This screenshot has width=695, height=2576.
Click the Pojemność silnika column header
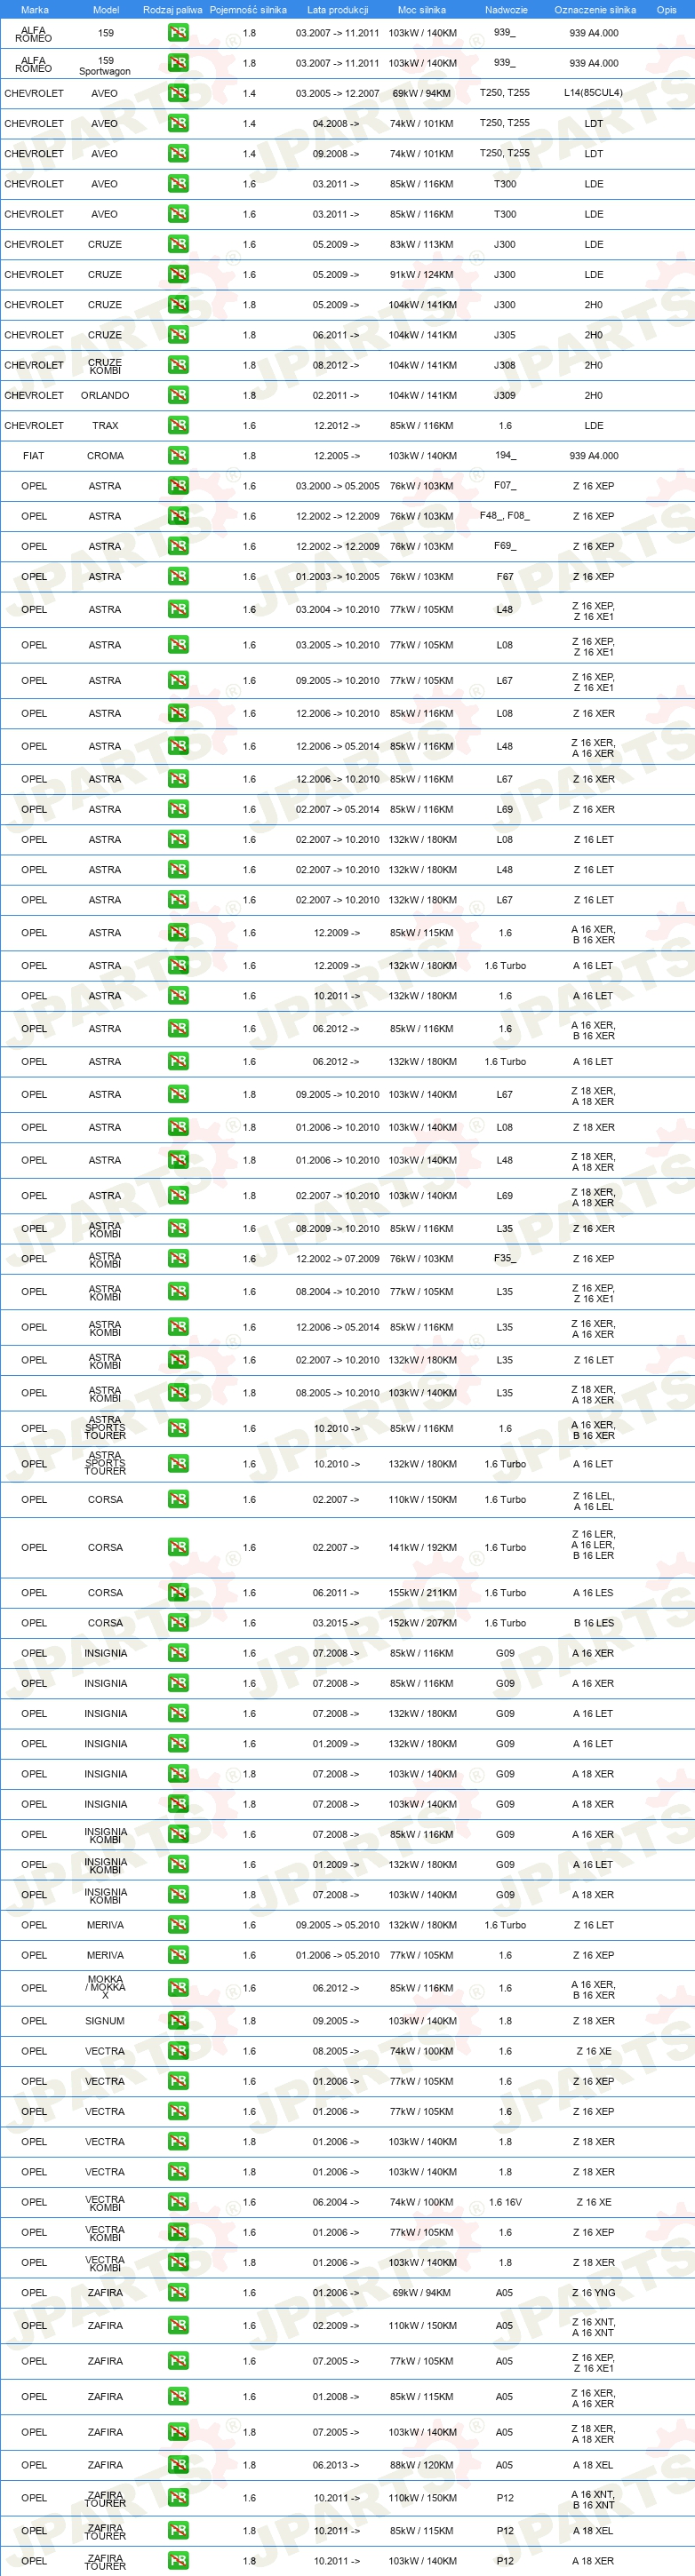248,10
